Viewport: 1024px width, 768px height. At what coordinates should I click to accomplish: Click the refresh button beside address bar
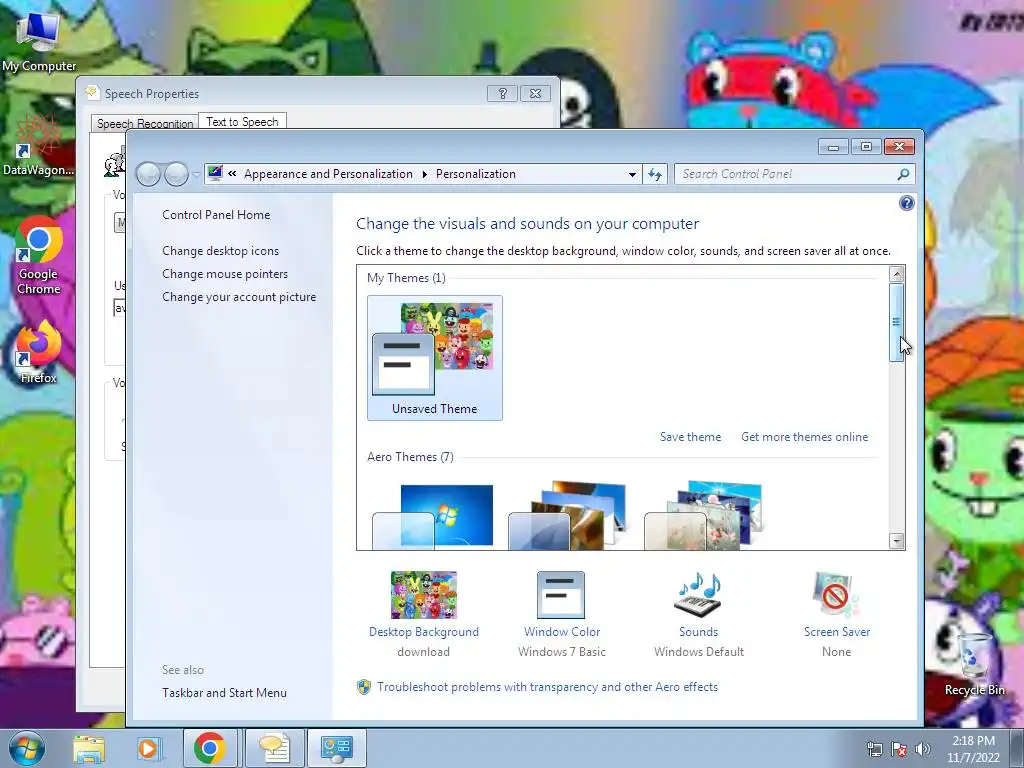tap(655, 174)
